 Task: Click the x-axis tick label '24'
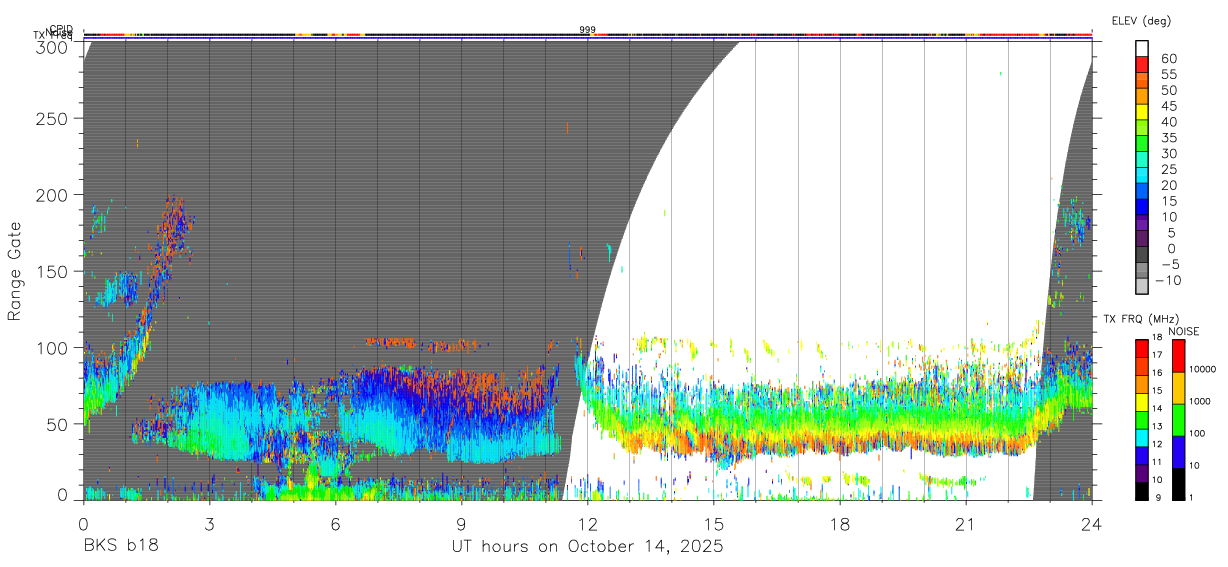(1092, 523)
